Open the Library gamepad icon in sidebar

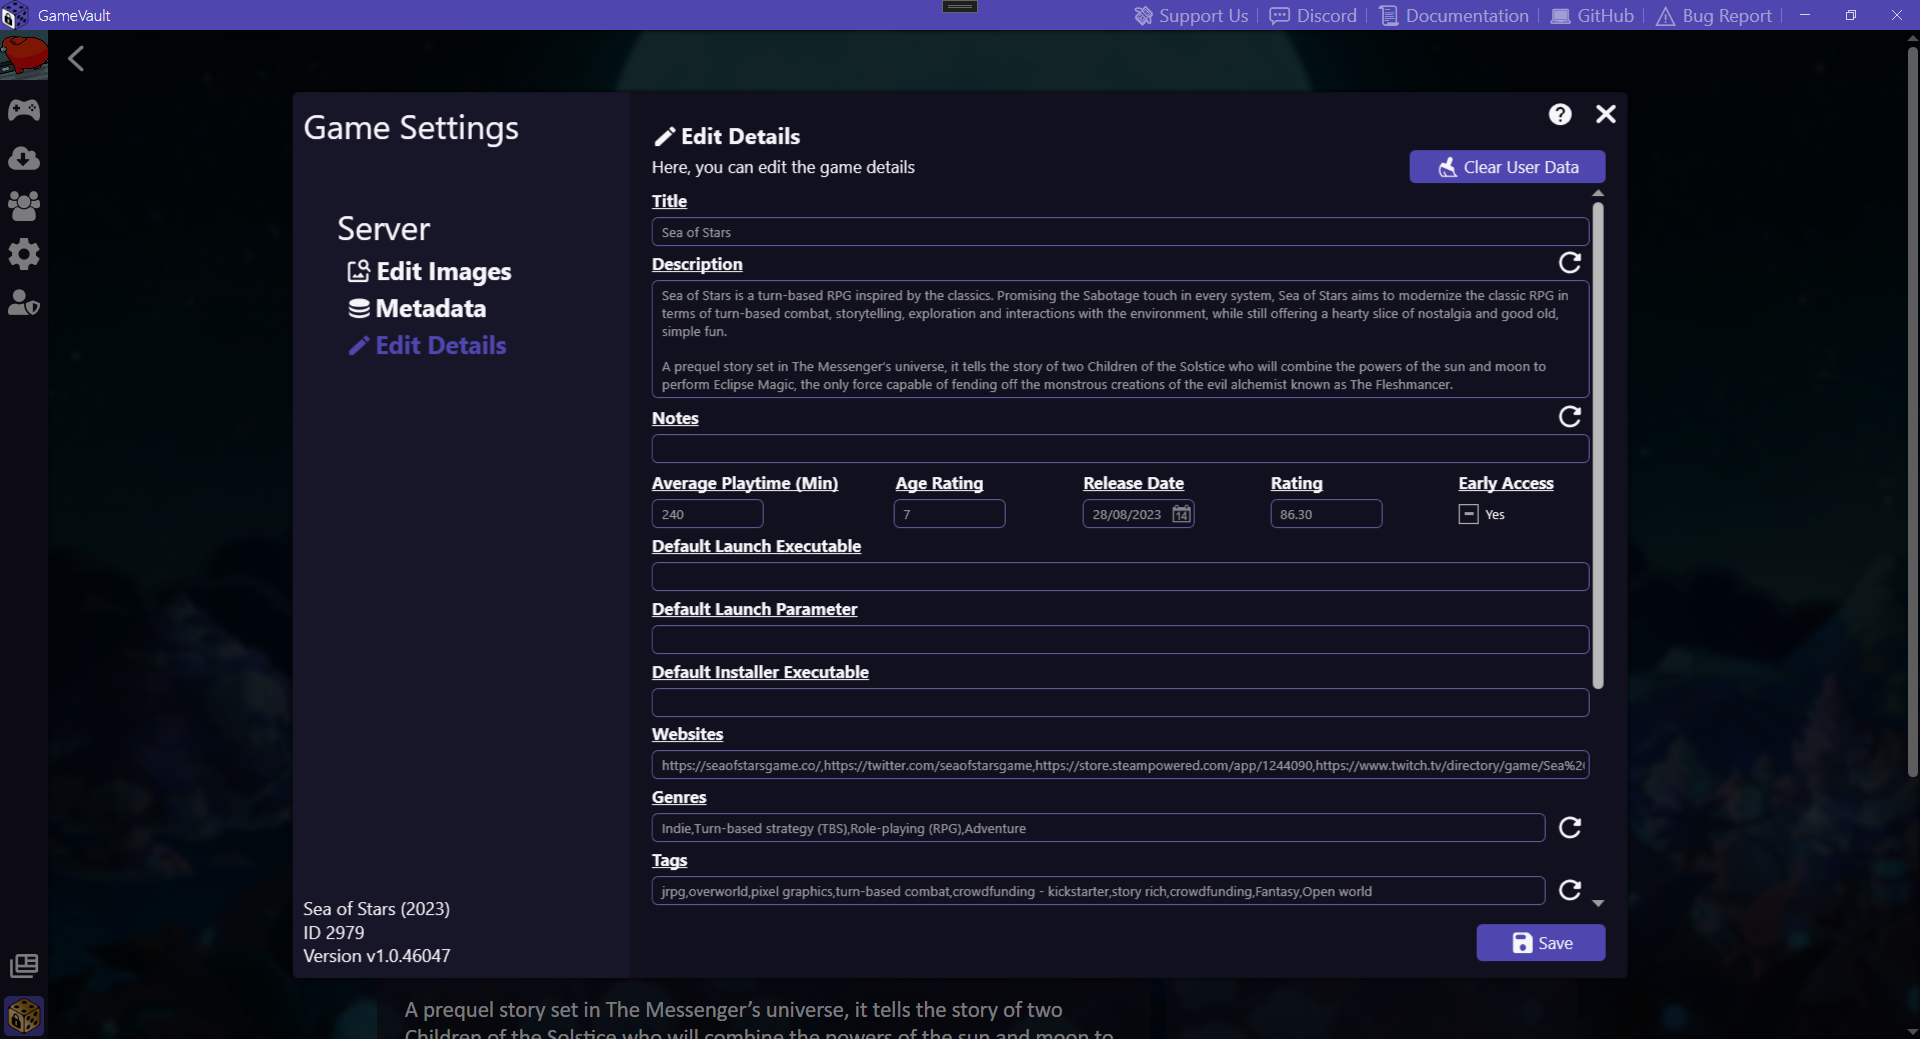[24, 110]
